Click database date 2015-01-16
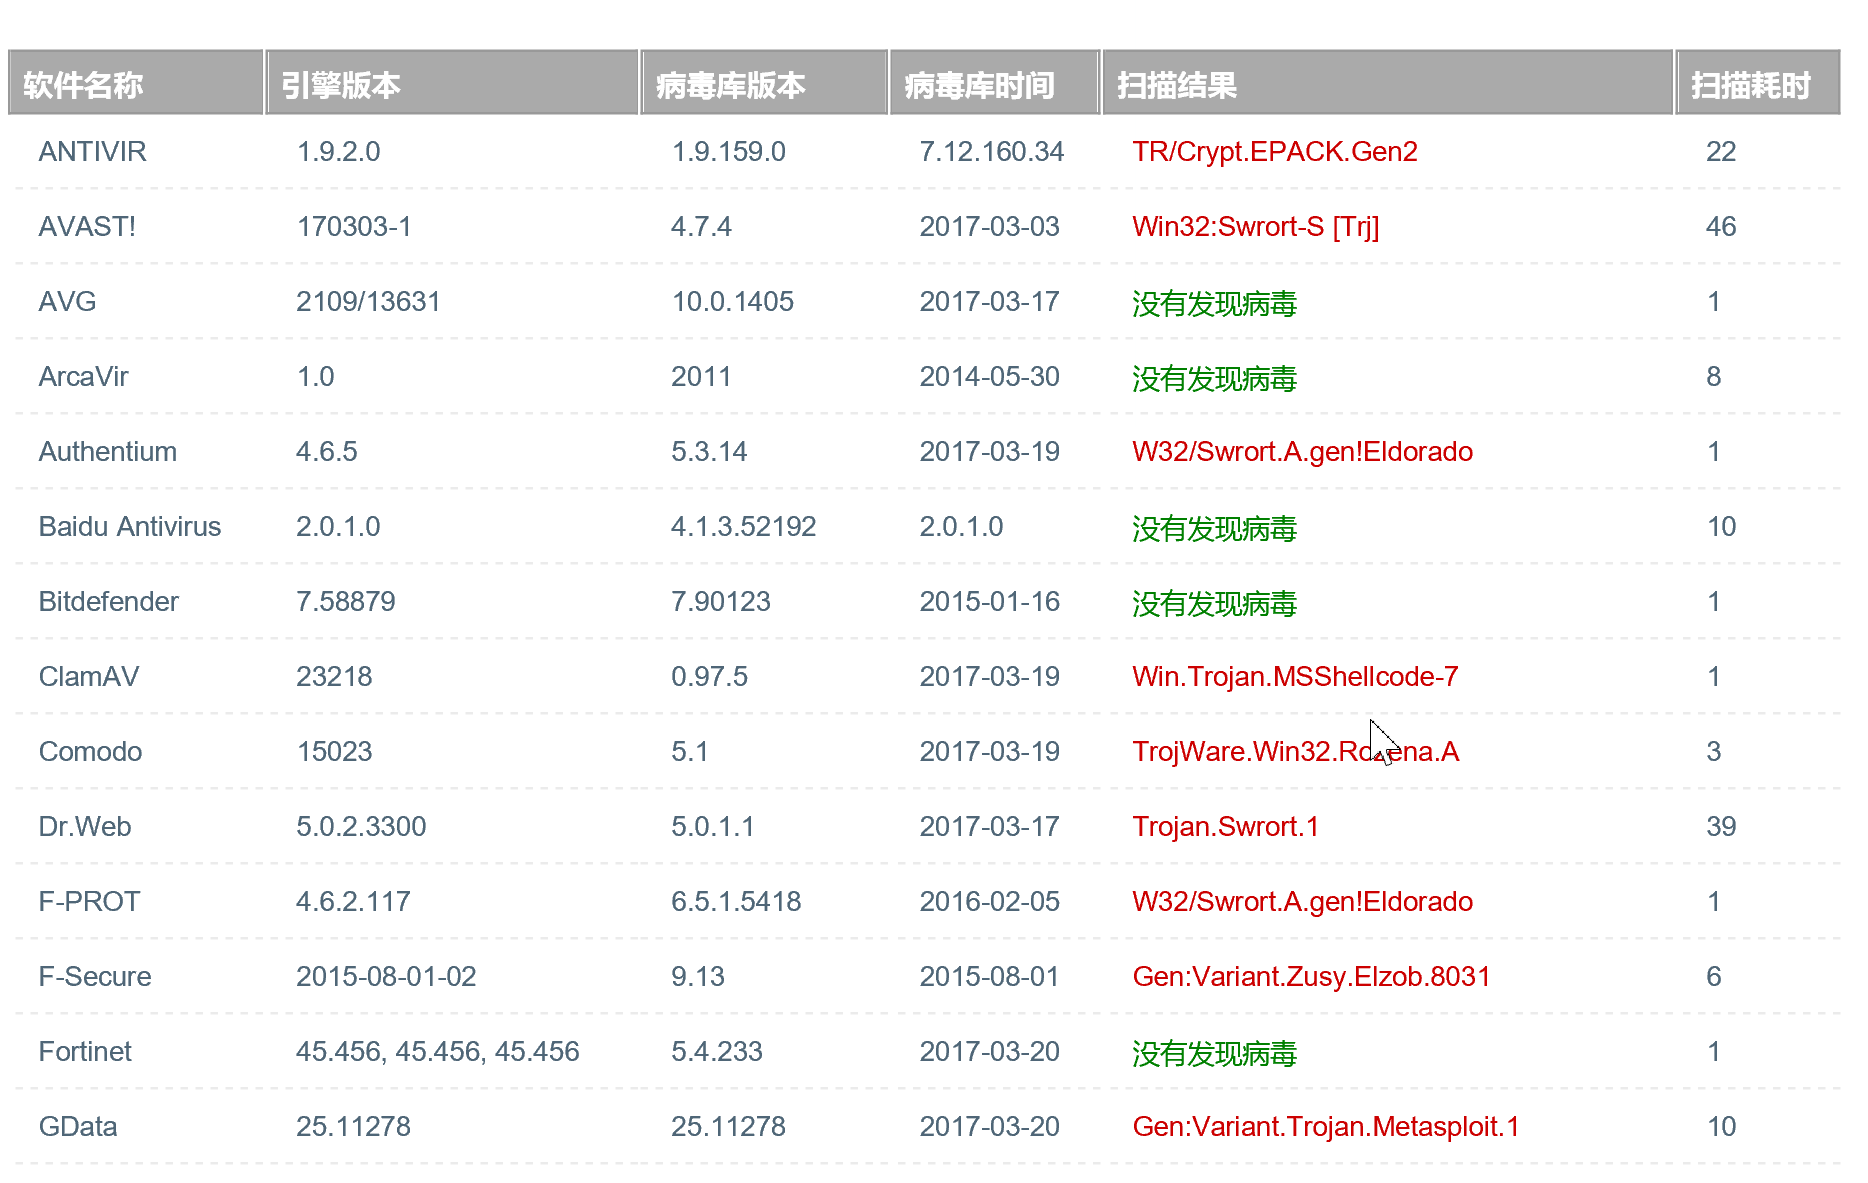 pyautogui.click(x=989, y=602)
